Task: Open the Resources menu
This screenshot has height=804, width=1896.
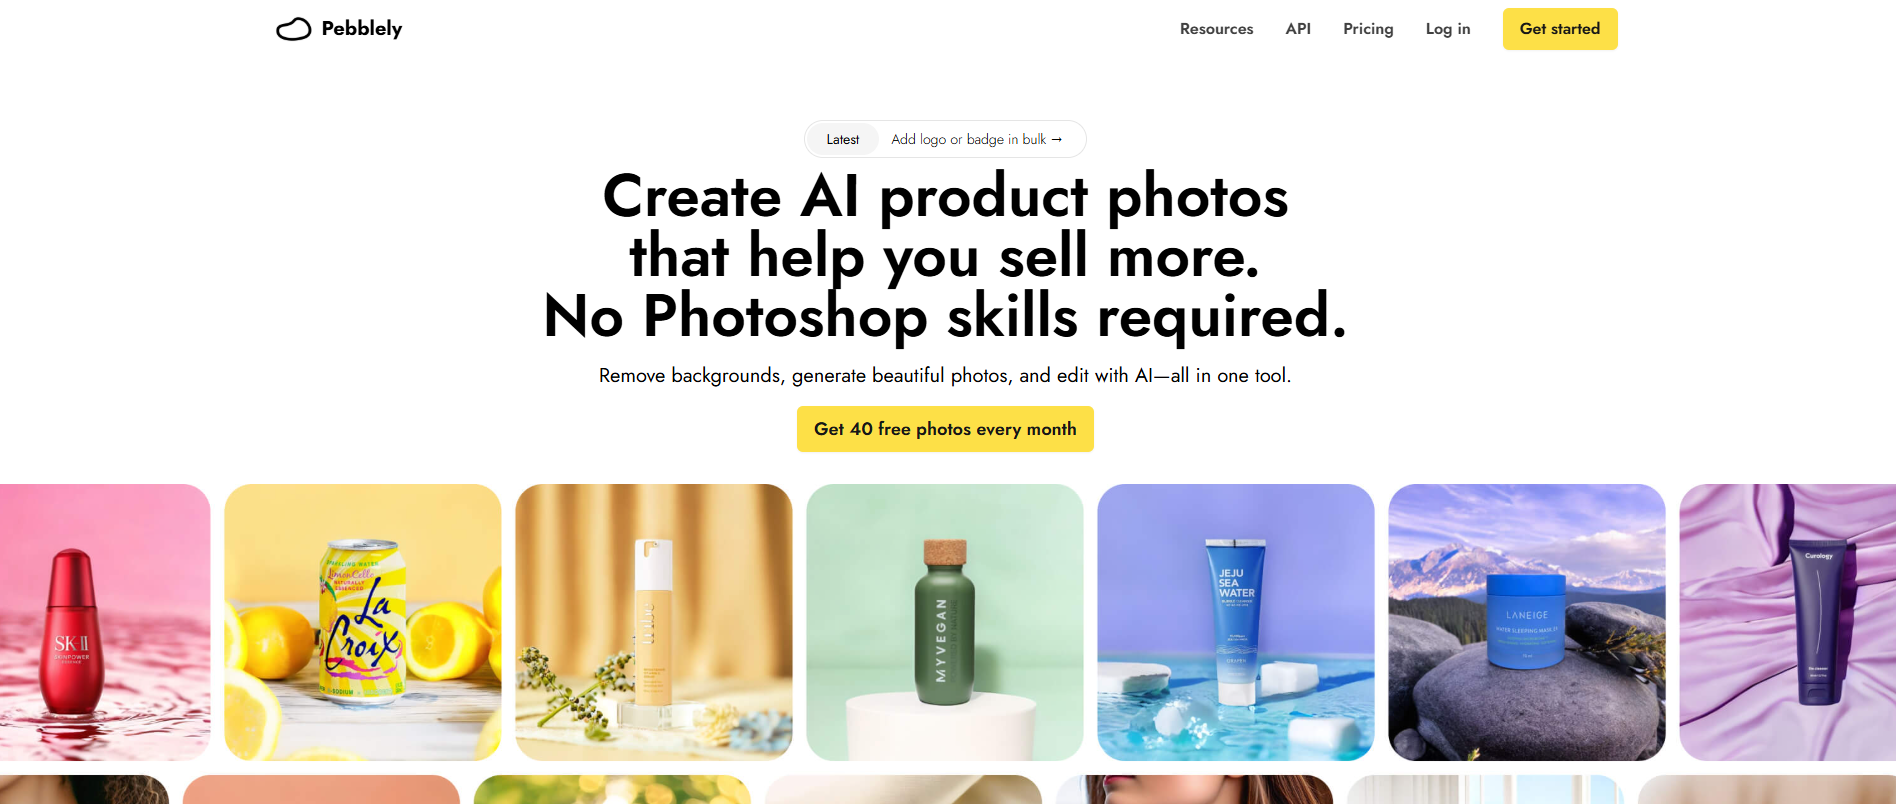Action: point(1216,29)
